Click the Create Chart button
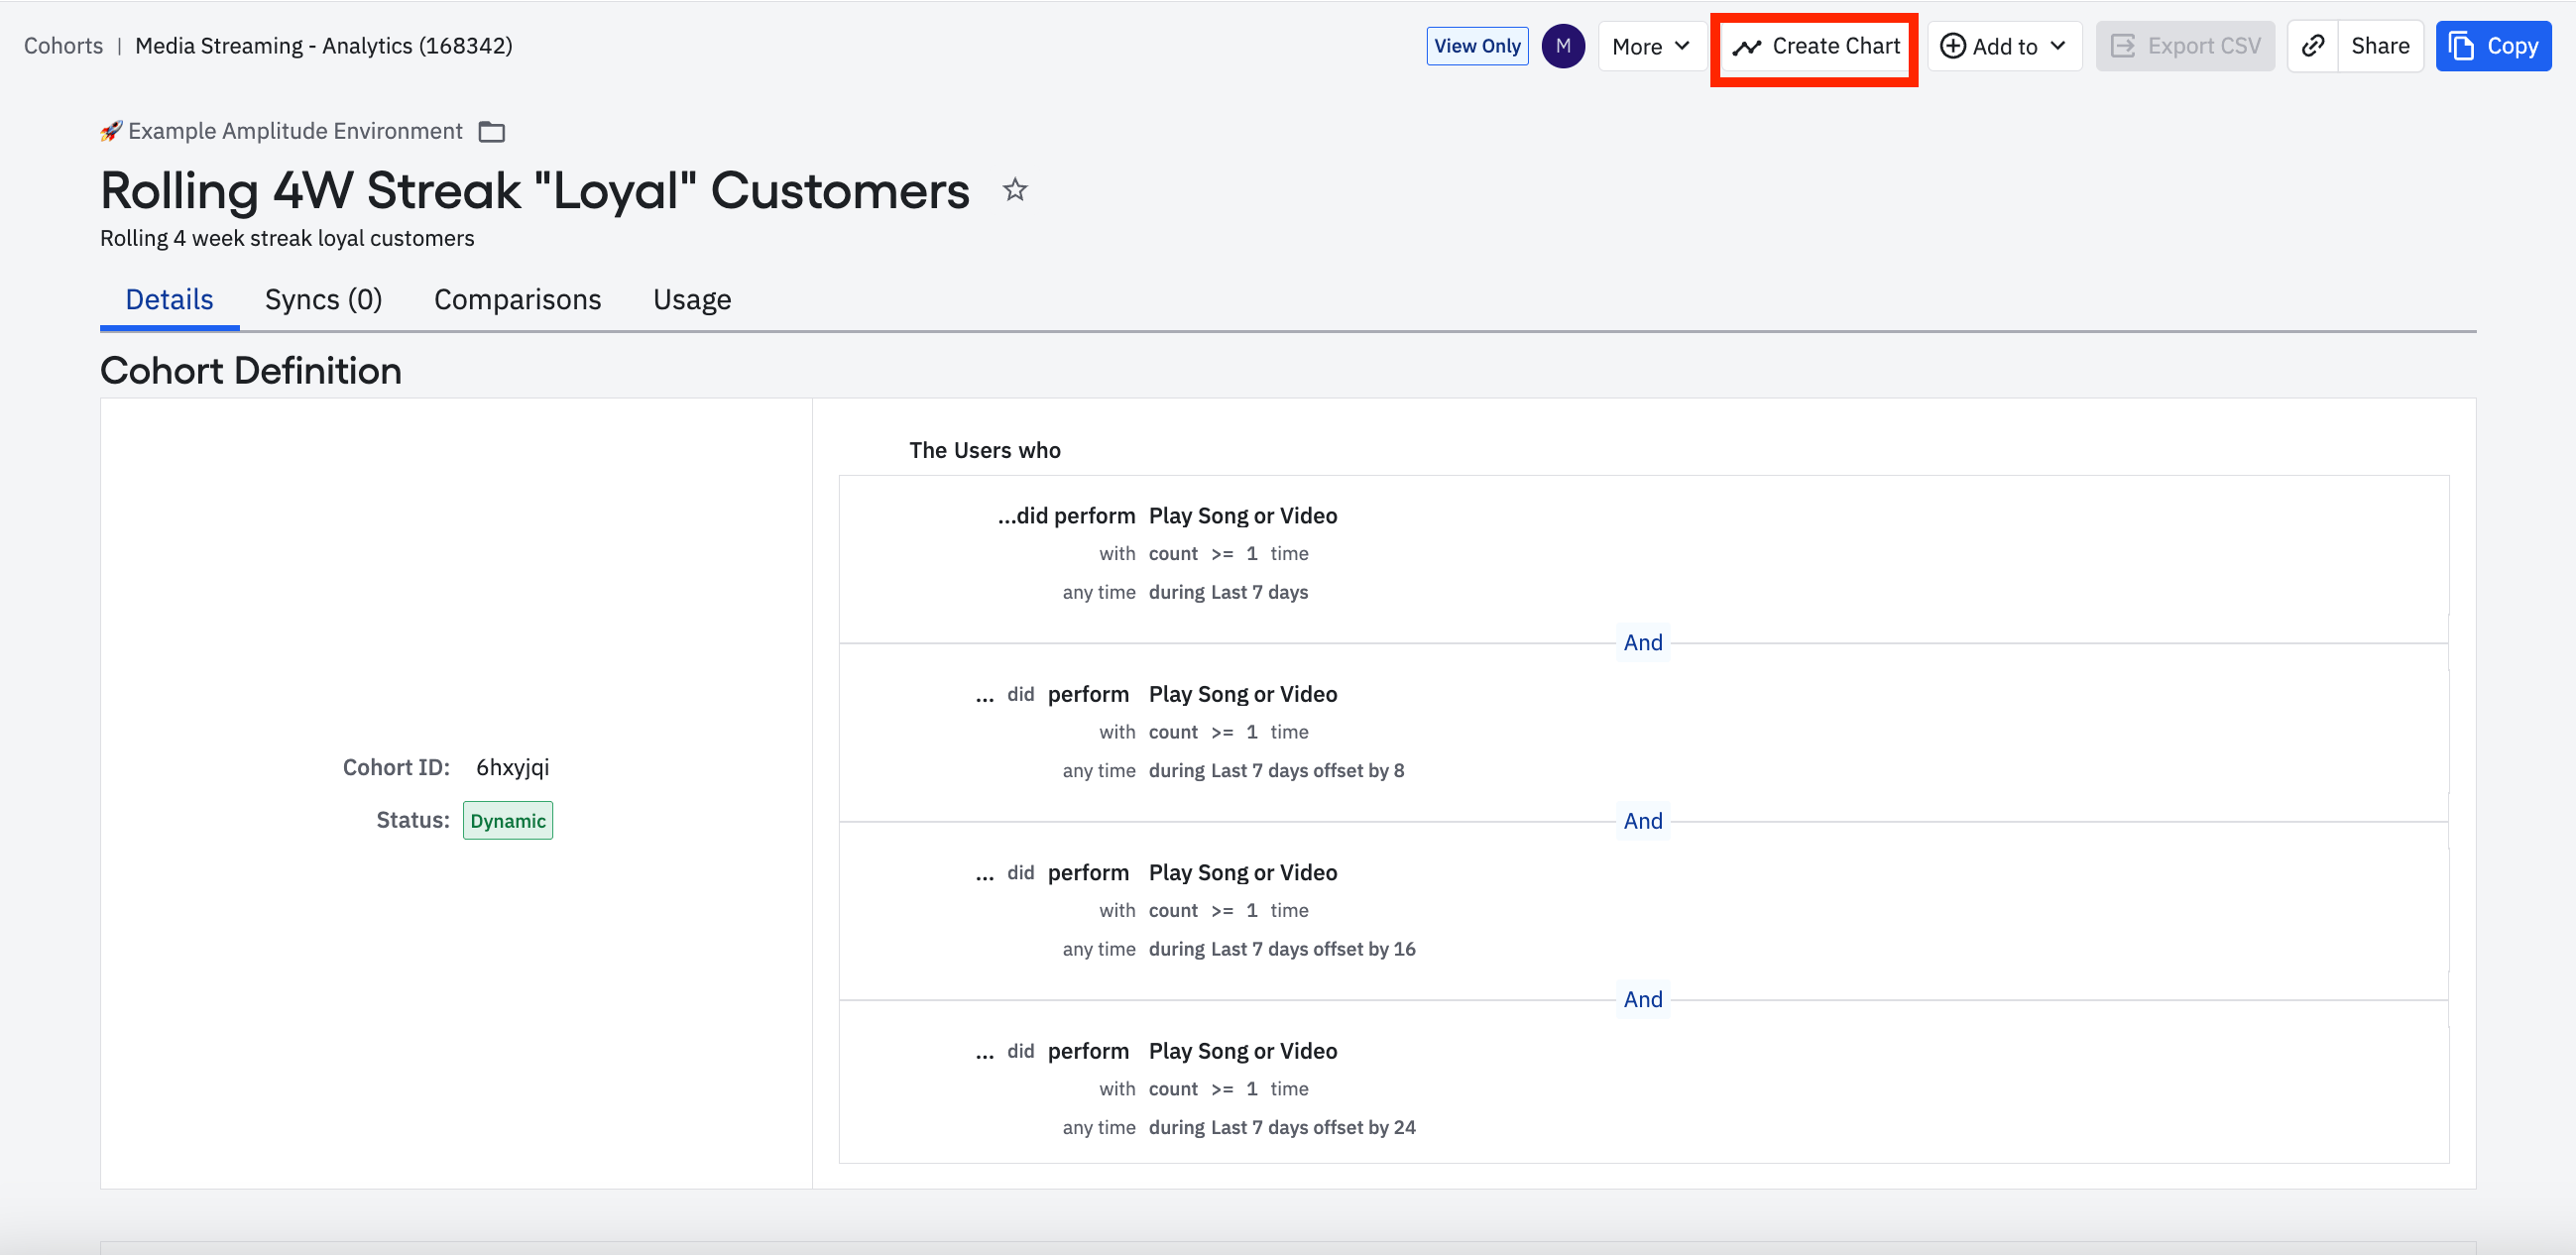Screen dimensions: 2576x1255 click(1815, 46)
